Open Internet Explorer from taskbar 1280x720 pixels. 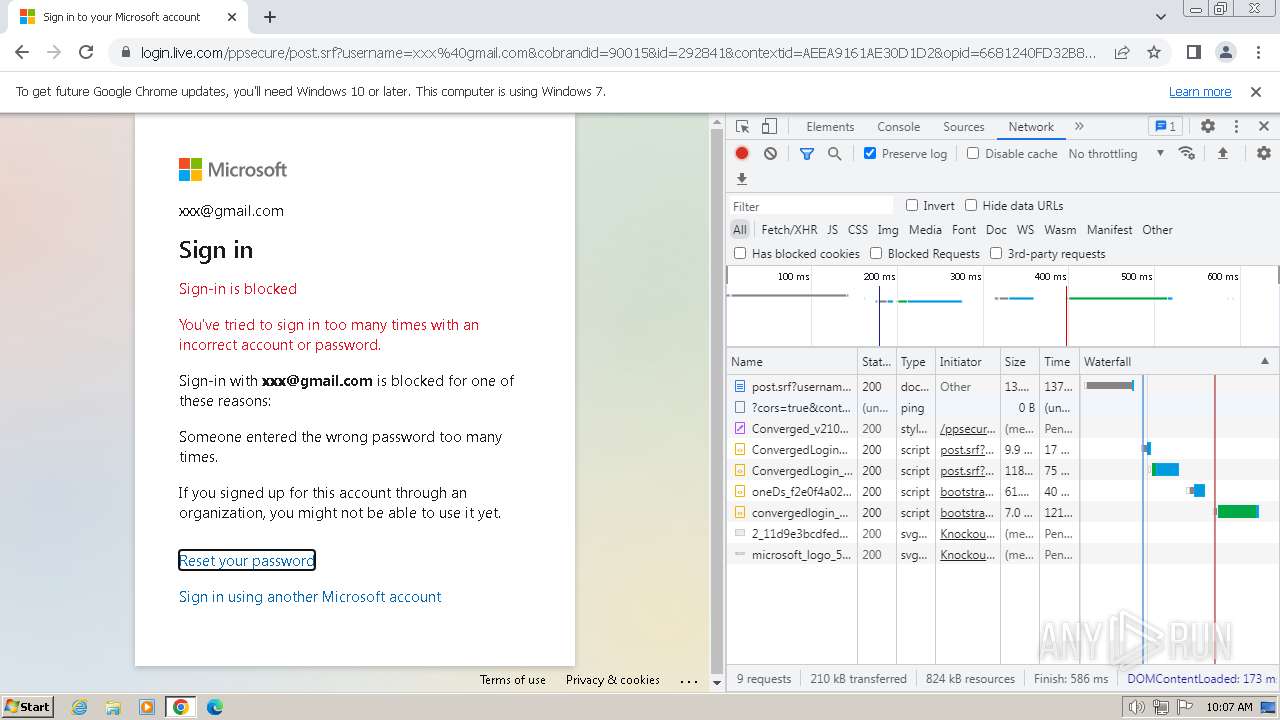(x=80, y=707)
